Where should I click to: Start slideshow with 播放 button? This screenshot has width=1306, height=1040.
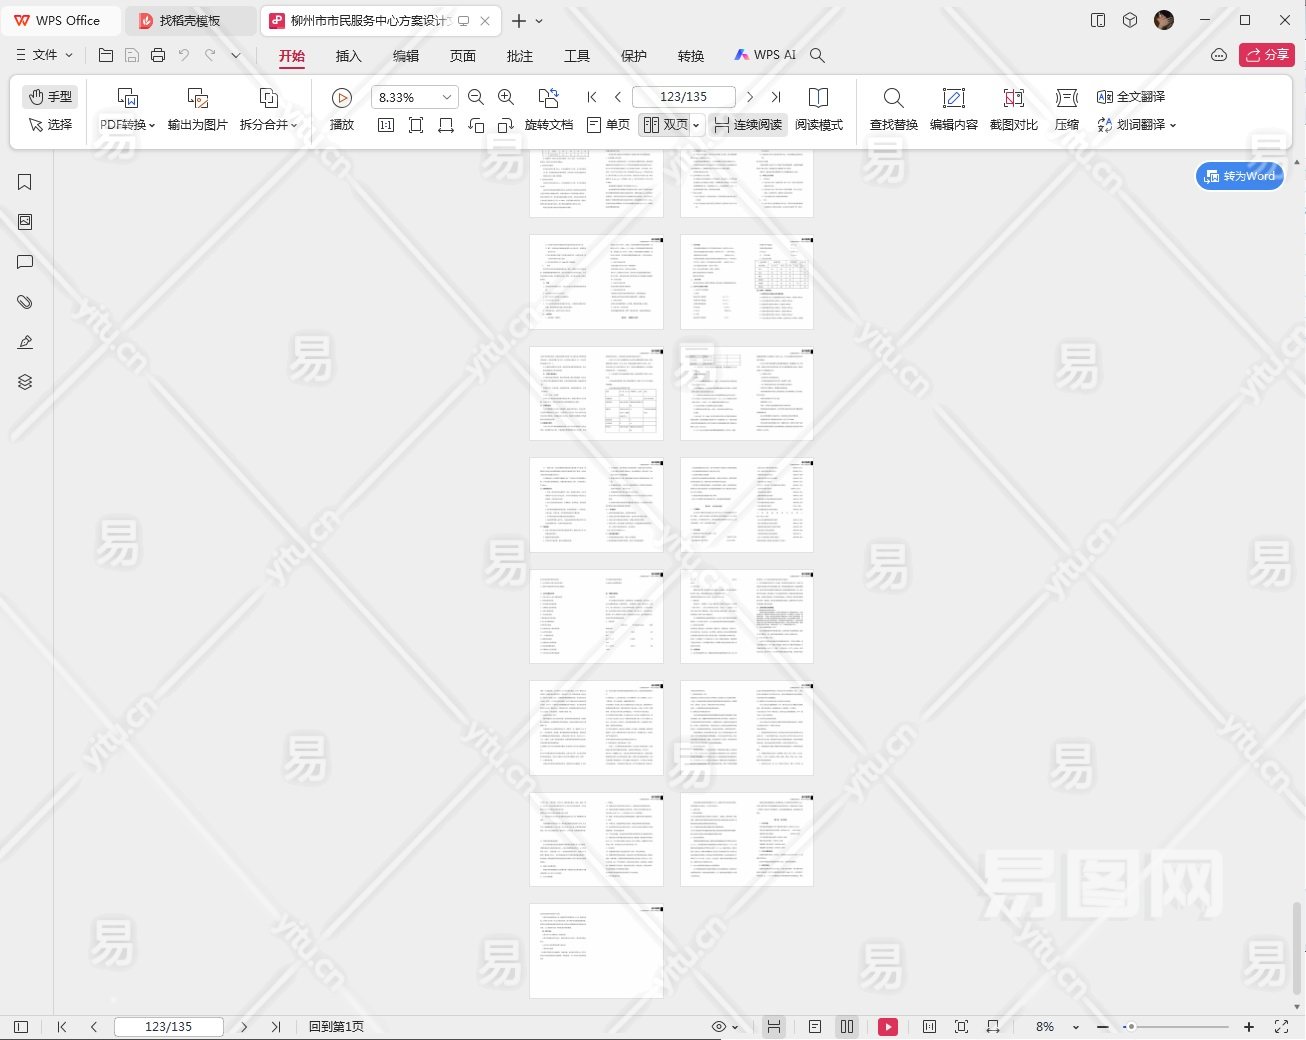click(x=341, y=98)
